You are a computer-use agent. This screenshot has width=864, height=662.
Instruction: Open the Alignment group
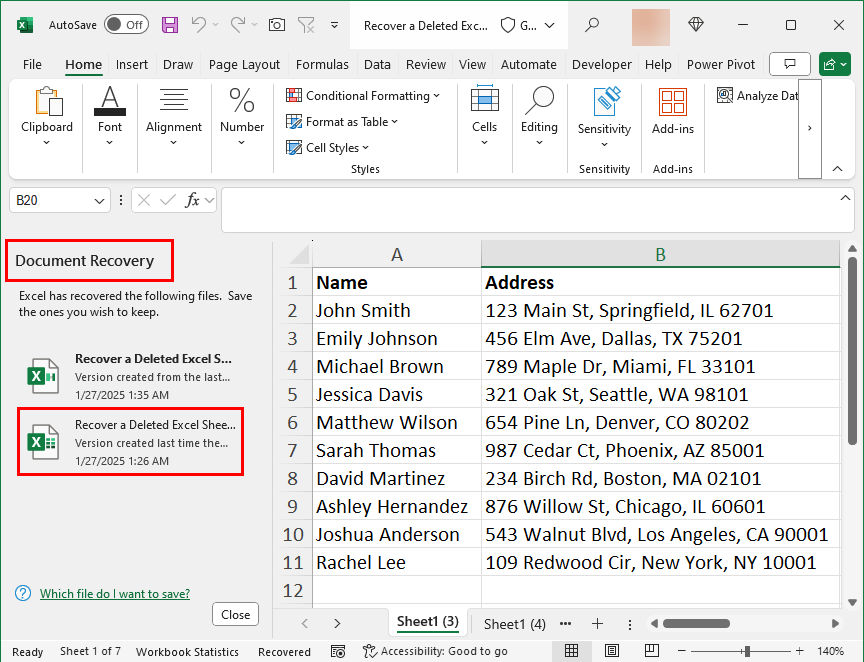pyautogui.click(x=174, y=117)
